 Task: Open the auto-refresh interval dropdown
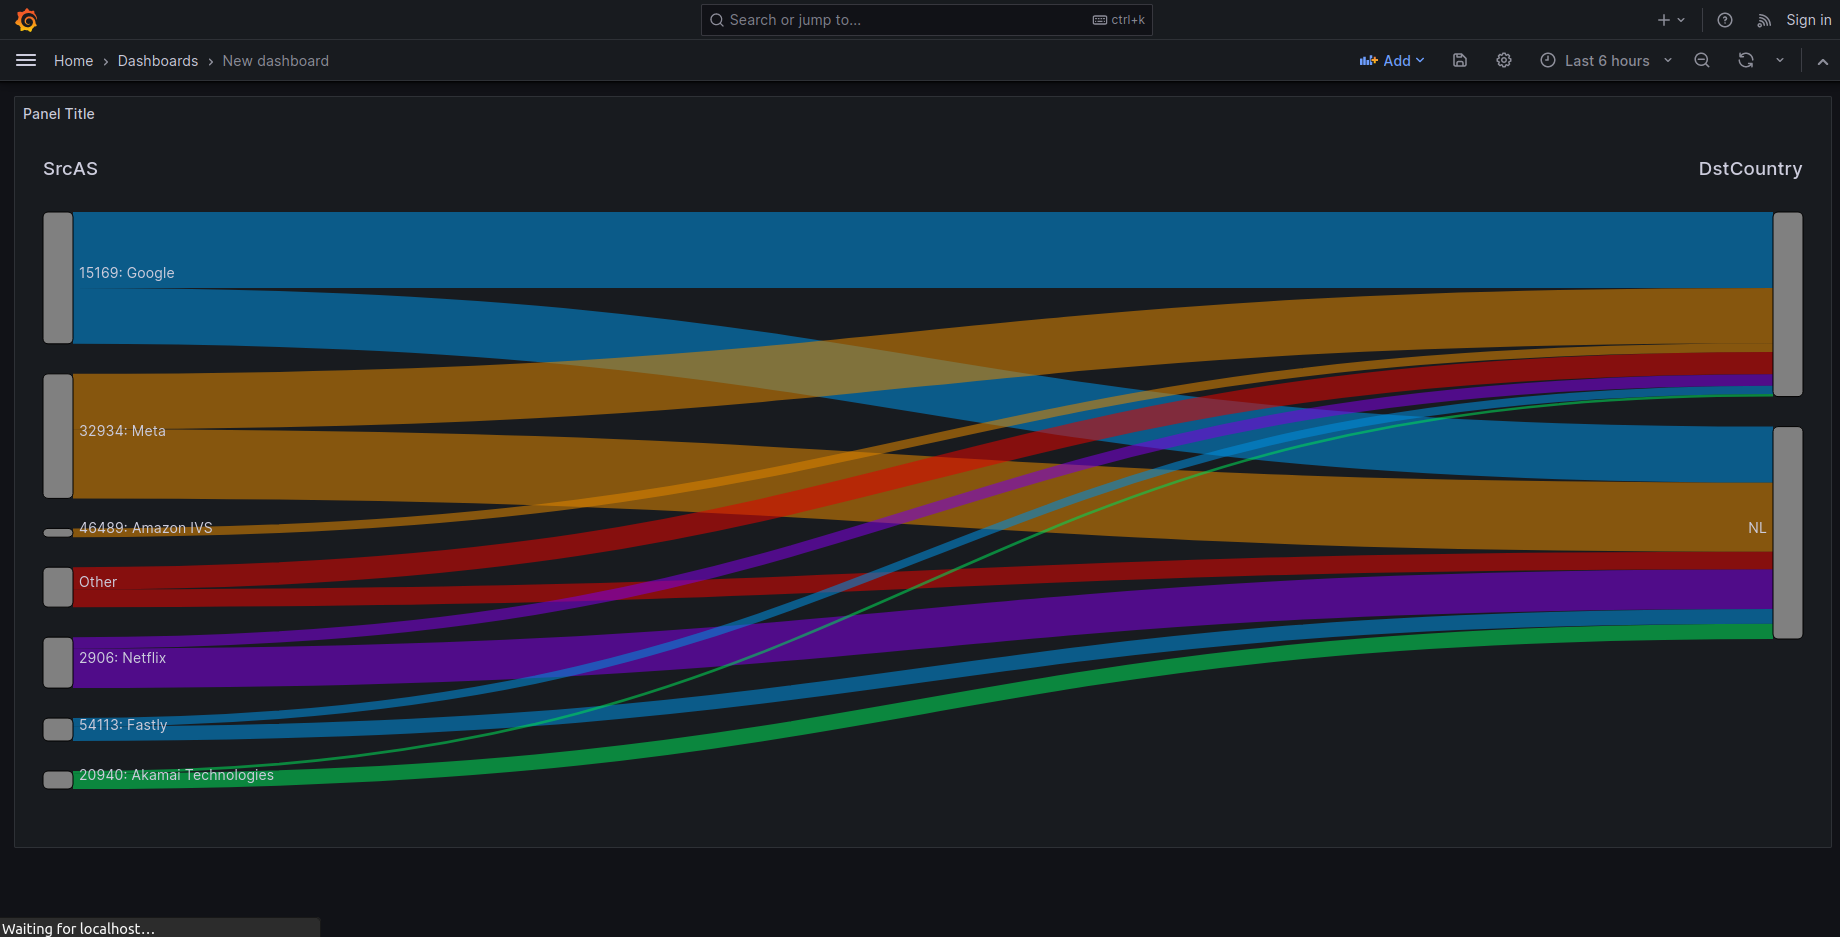tap(1780, 60)
